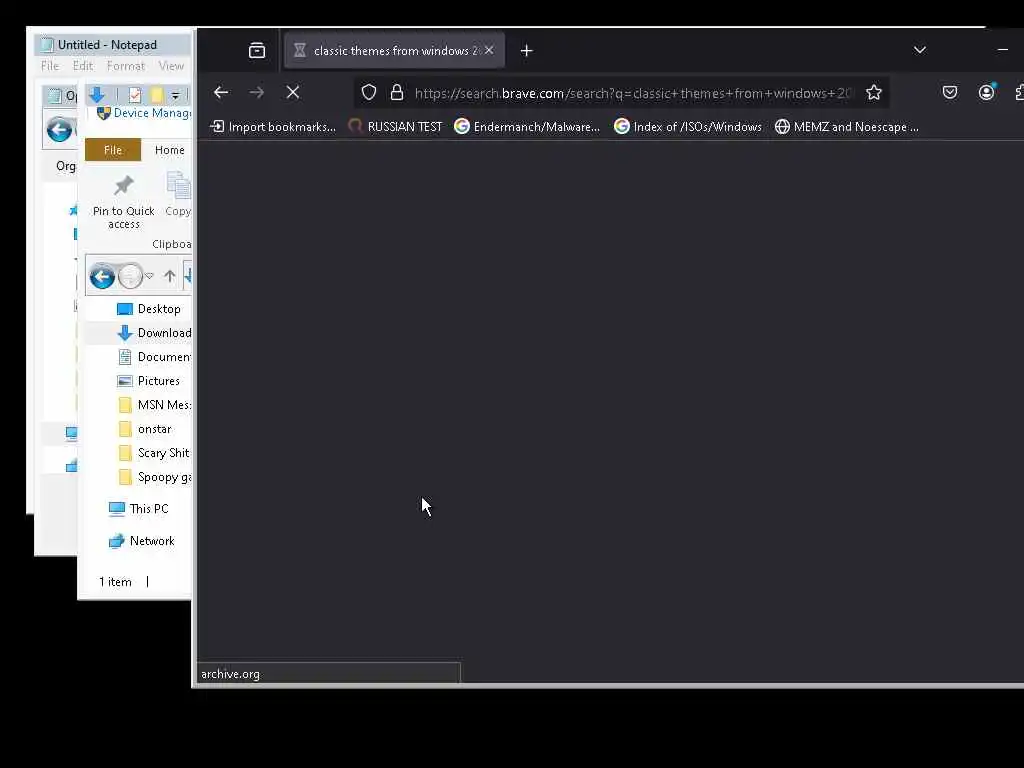Image resolution: width=1024 pixels, height=768 pixels.
Task: Open the Pocket save icon
Action: click(x=950, y=93)
